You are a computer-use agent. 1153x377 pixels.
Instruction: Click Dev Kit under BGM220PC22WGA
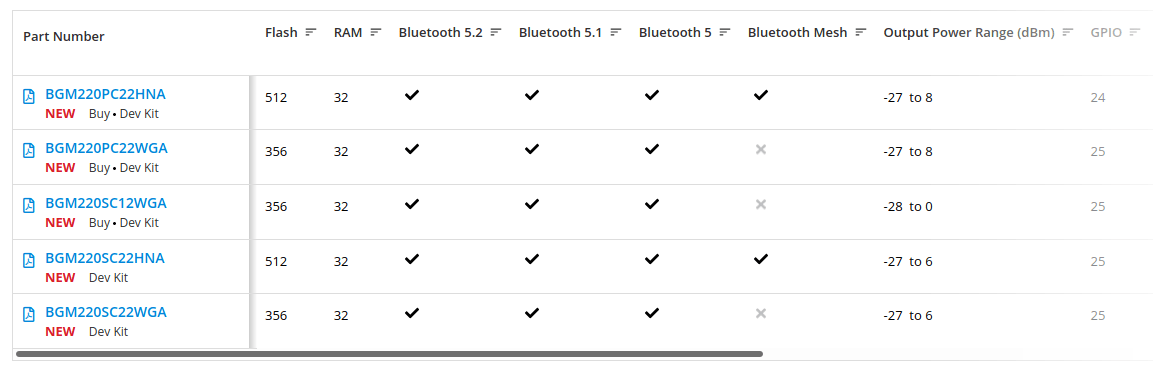pos(139,168)
